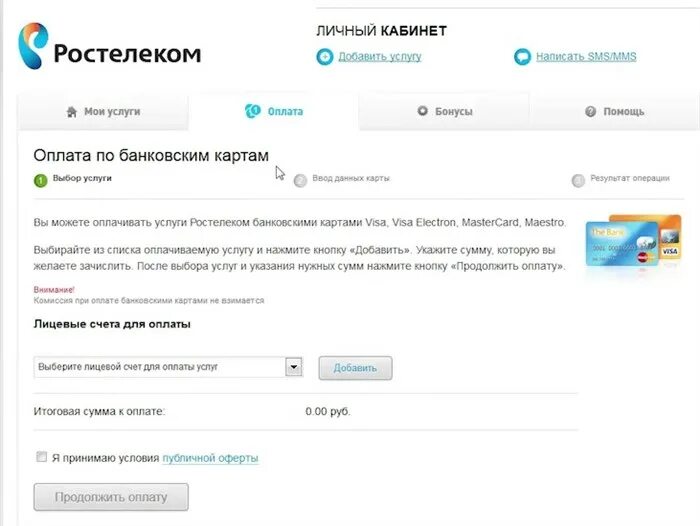Viewport: 700px width, 526px height.
Task: Go to the Мои услуги tab
Action: (x=103, y=112)
